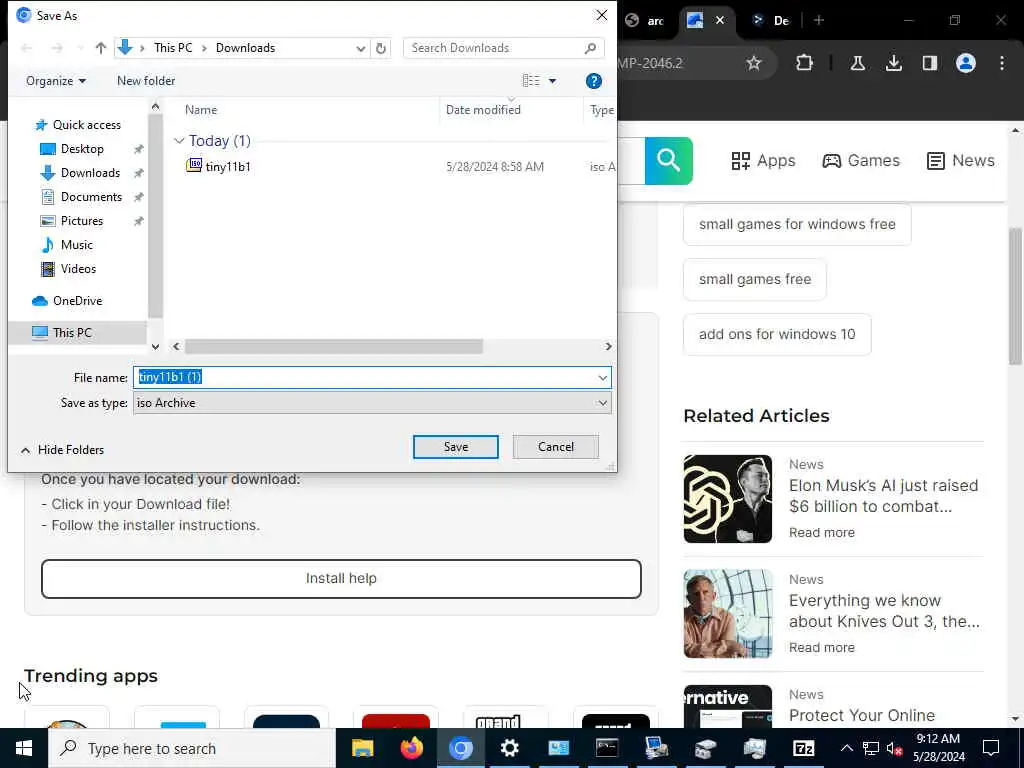Open Chrome Extensions puzzle icon
Viewport: 1024px width, 768px height.
[x=805, y=63]
